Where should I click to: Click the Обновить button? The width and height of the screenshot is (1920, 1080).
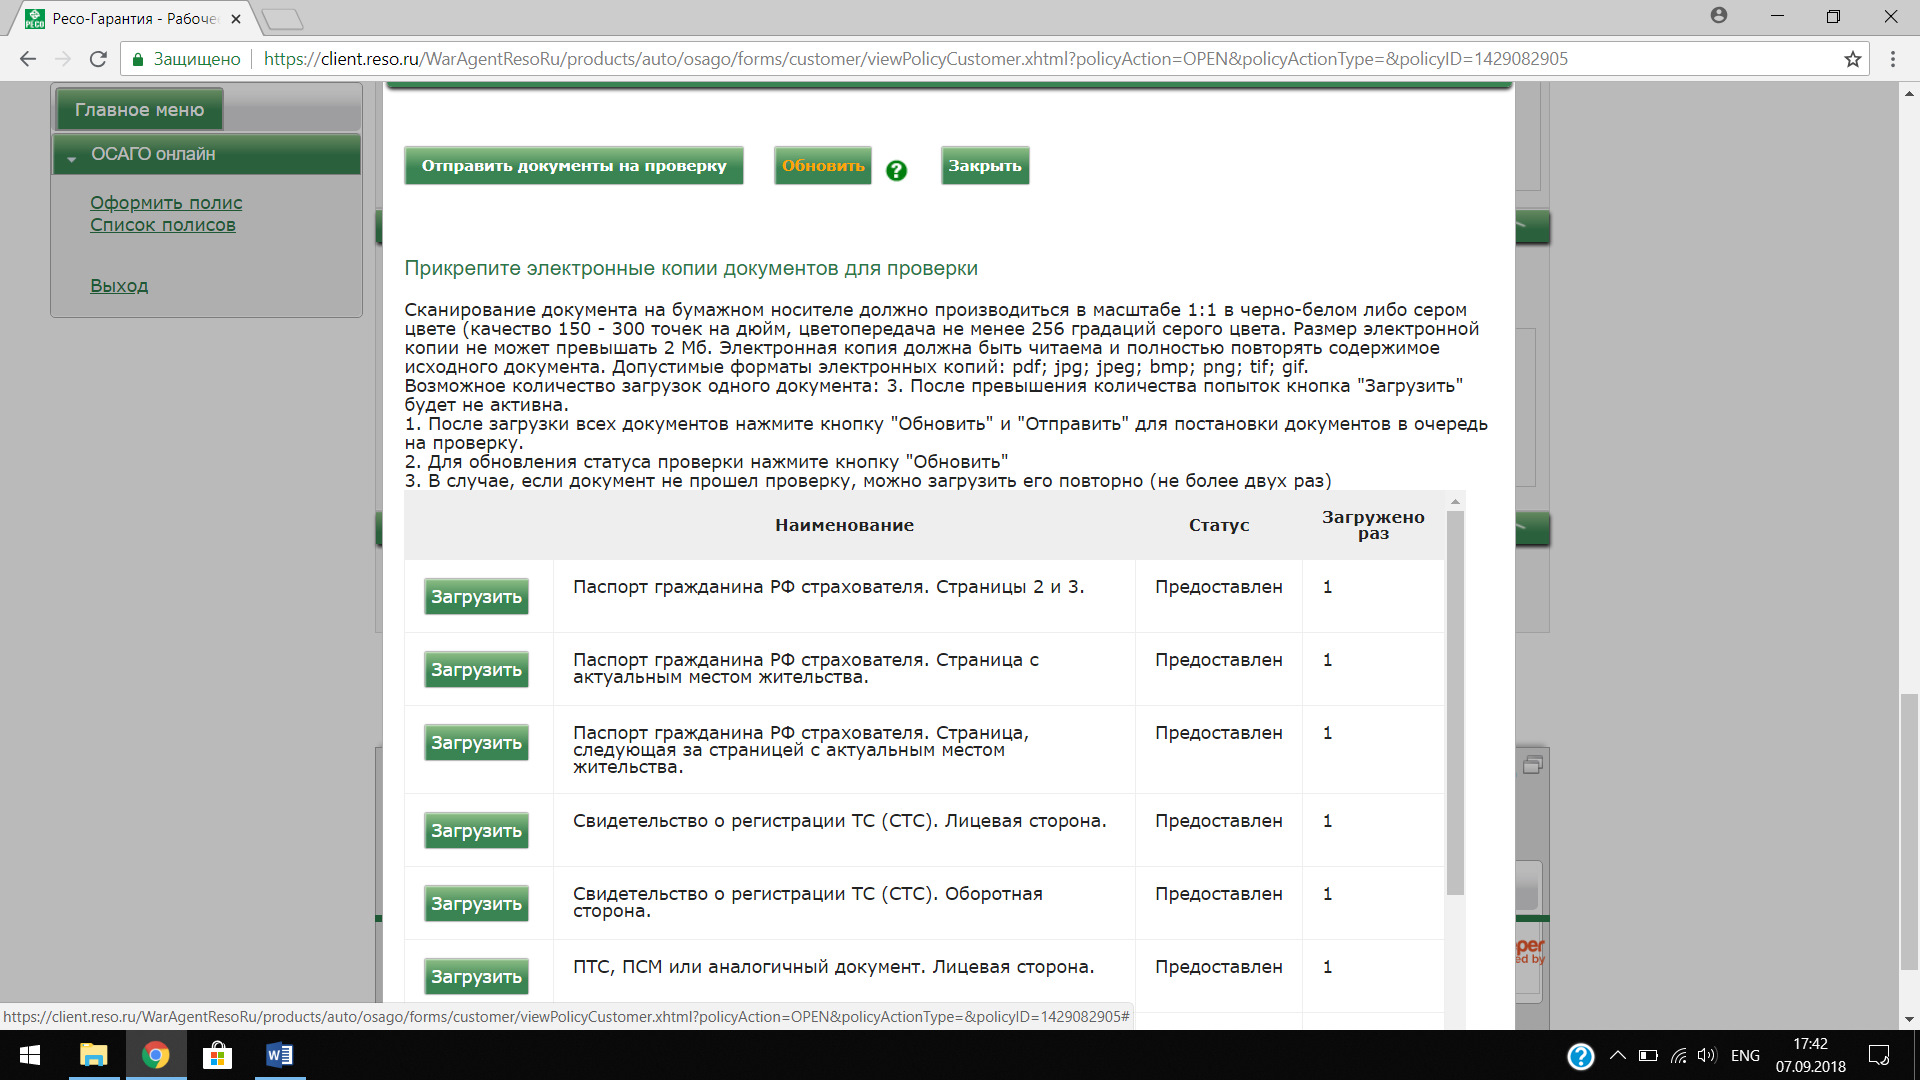[x=823, y=166]
